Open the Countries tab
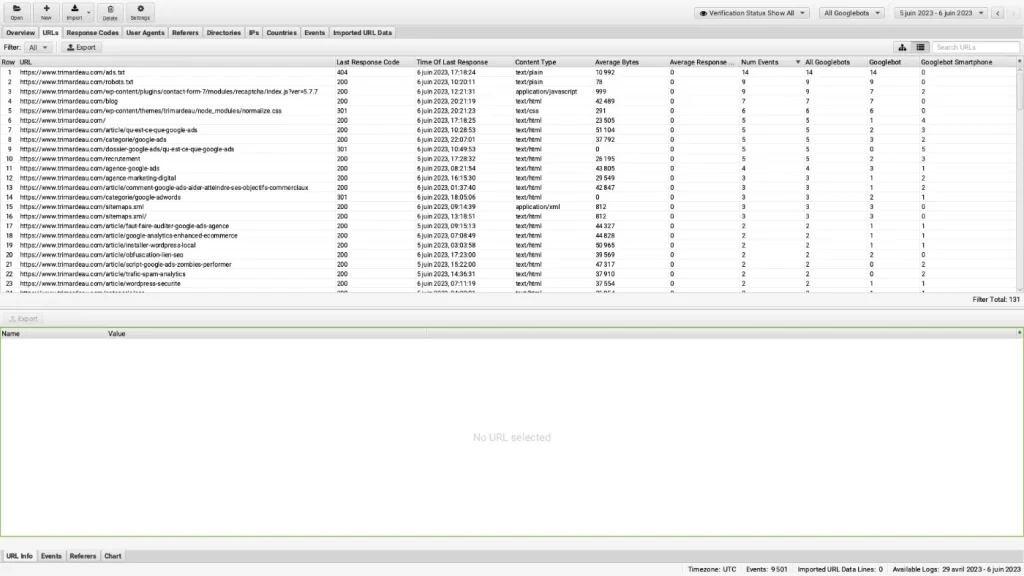 [x=281, y=33]
